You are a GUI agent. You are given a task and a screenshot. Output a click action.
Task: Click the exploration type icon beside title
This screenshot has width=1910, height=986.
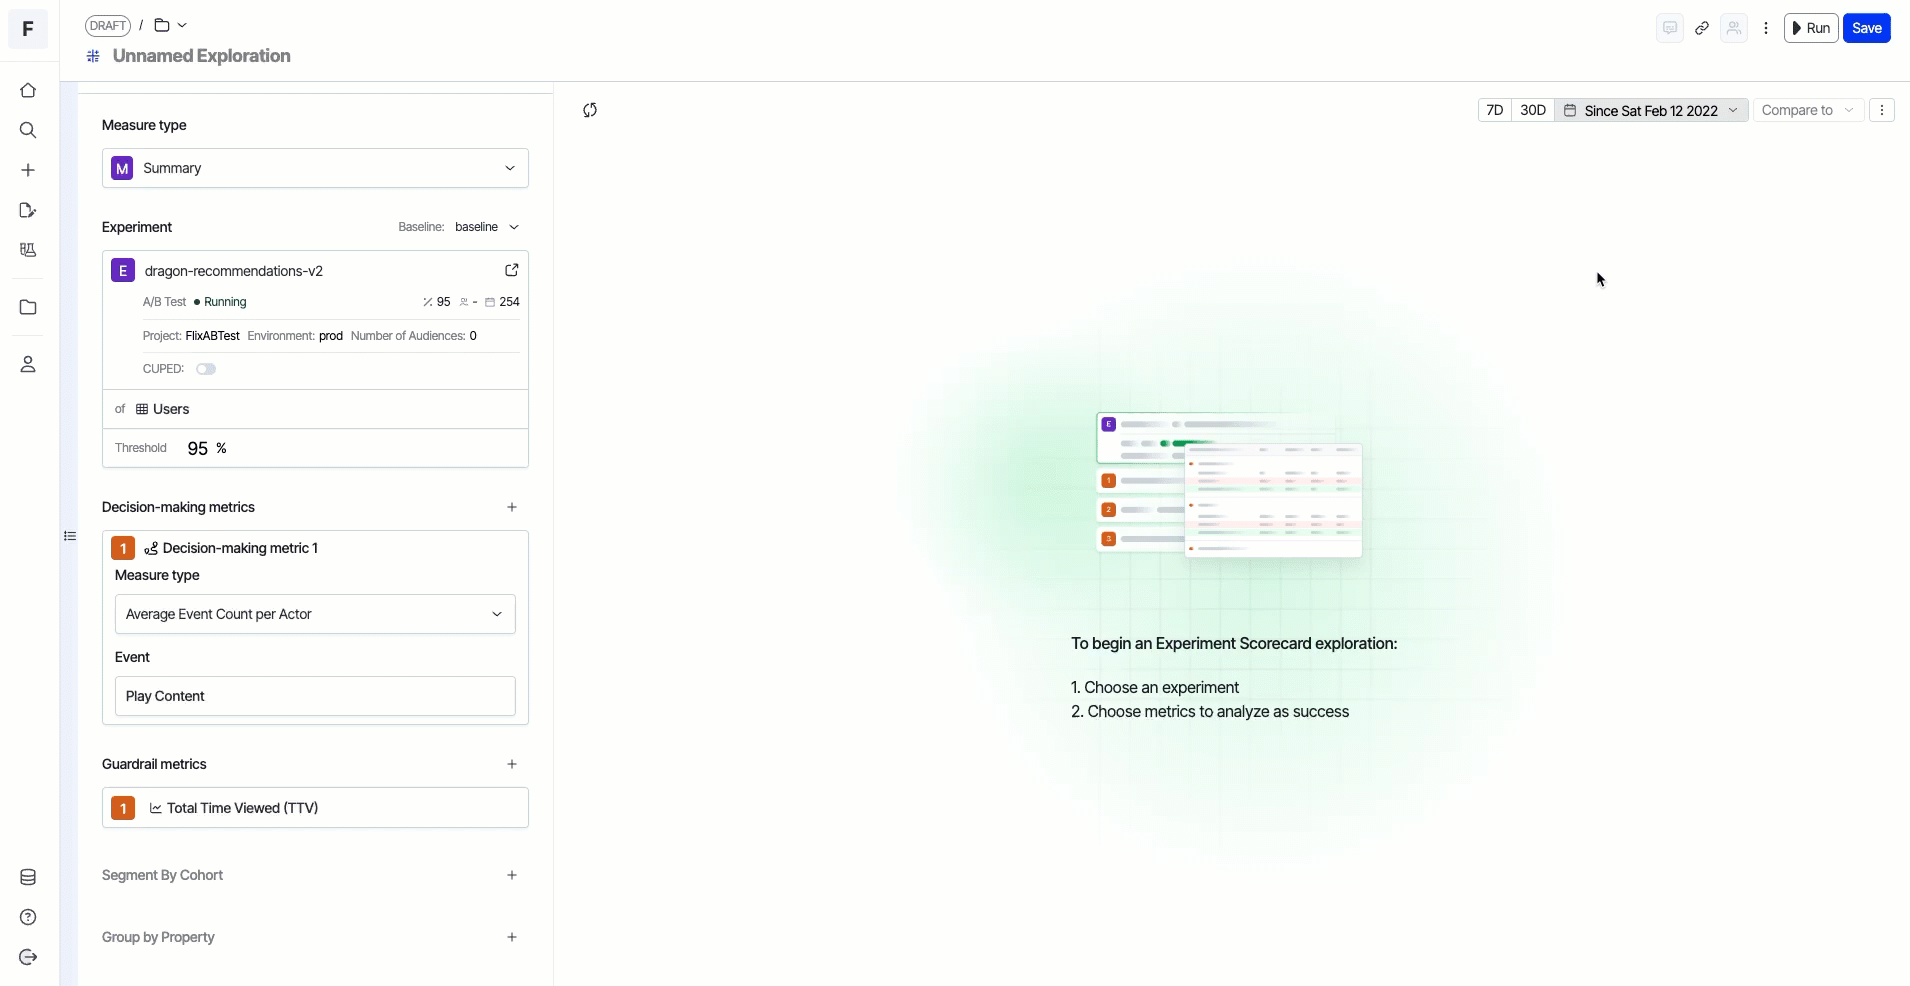click(93, 56)
